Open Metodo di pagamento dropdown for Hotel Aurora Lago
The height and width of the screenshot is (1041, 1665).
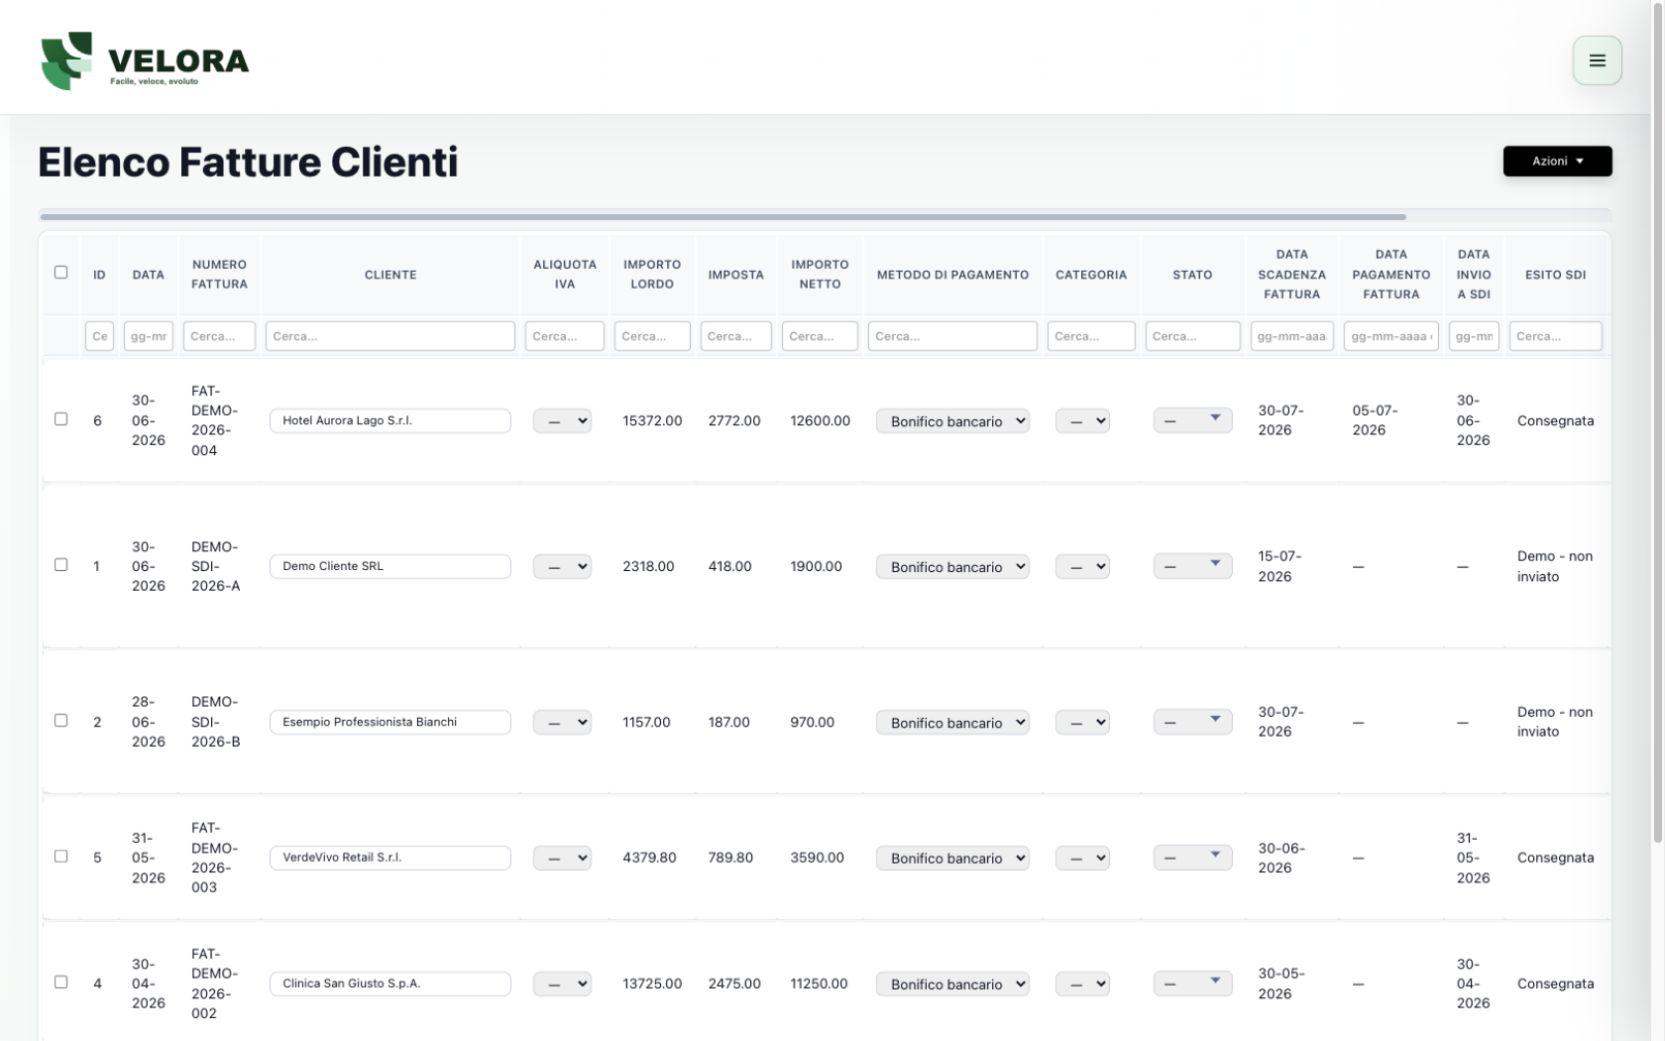952,421
